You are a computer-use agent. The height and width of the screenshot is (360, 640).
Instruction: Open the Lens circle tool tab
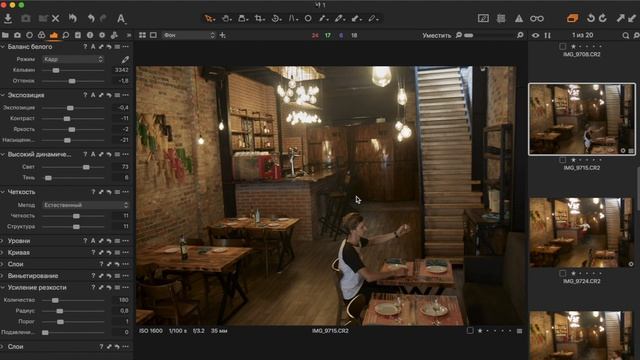tap(29, 36)
